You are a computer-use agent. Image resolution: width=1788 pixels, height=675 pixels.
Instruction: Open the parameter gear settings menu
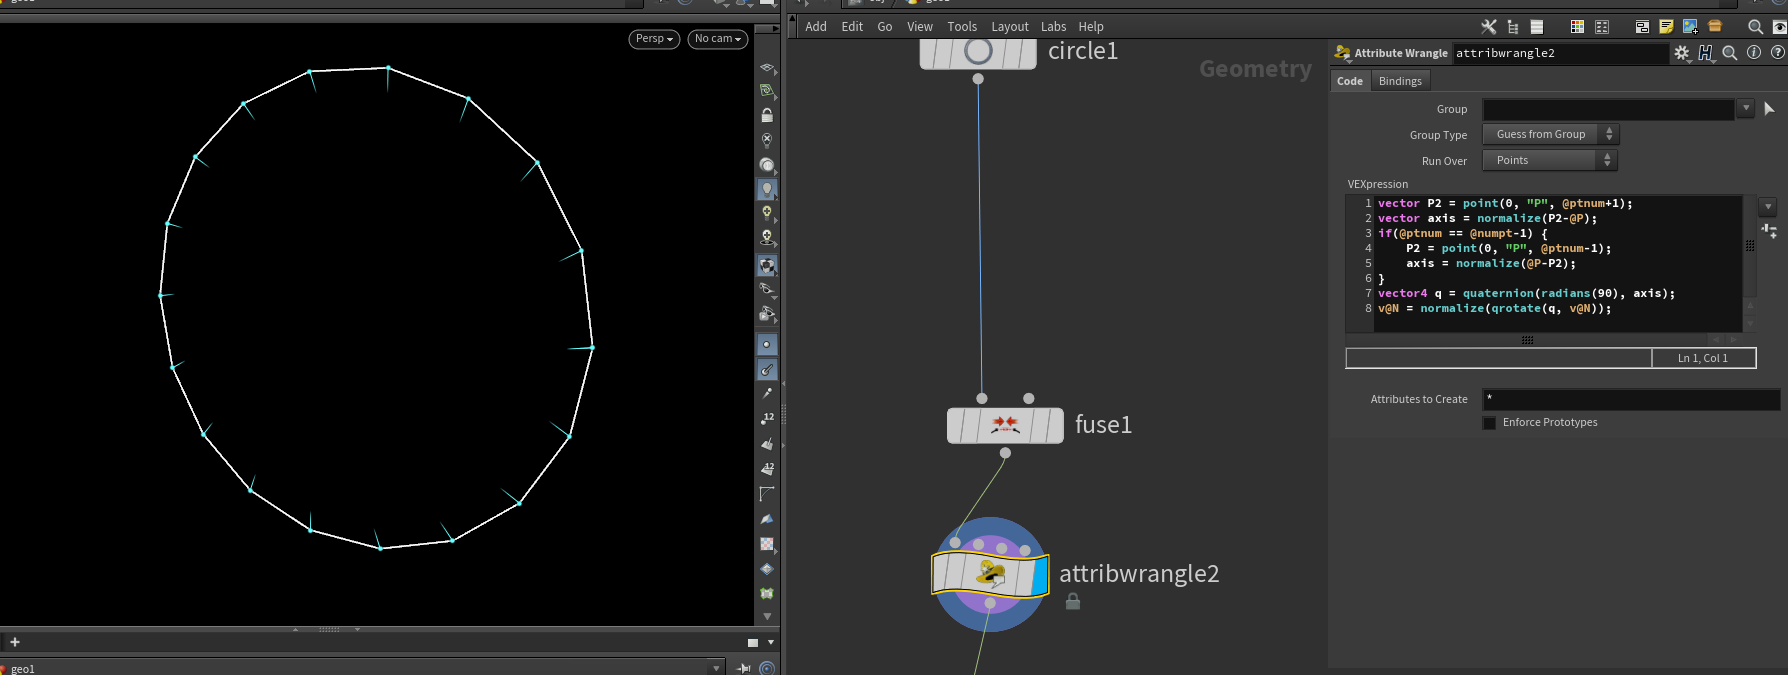(1682, 53)
